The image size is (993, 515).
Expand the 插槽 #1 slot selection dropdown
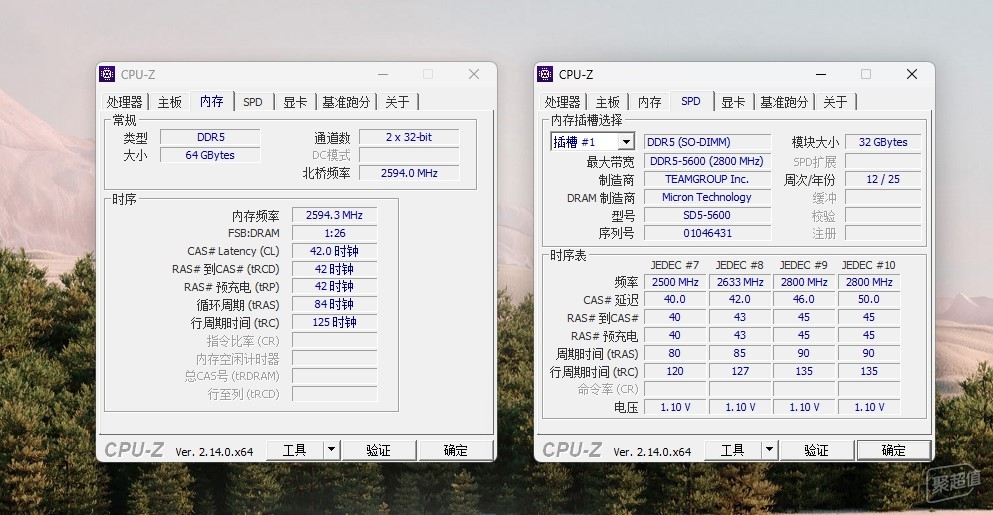pos(626,142)
